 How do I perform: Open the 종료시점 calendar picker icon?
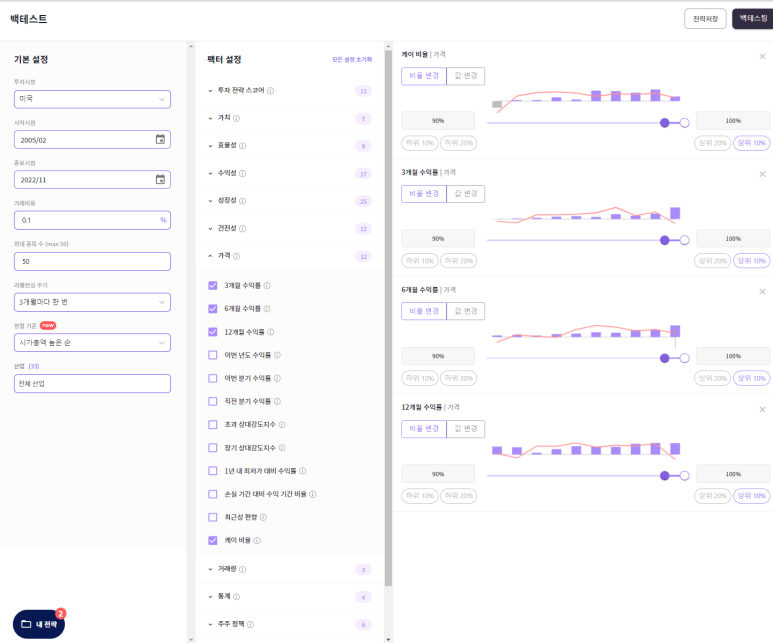(160, 180)
